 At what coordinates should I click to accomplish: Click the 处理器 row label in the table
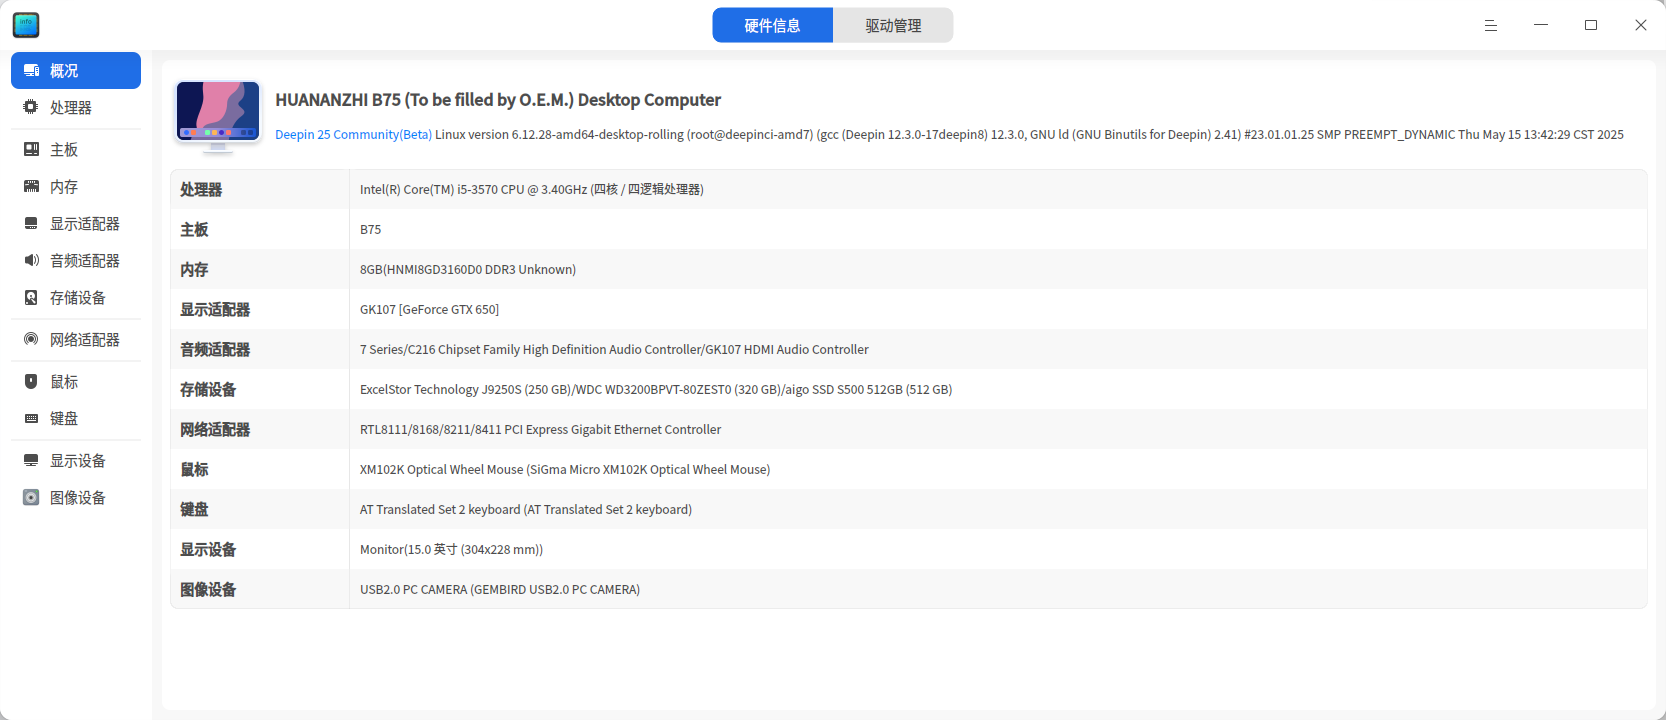201,190
